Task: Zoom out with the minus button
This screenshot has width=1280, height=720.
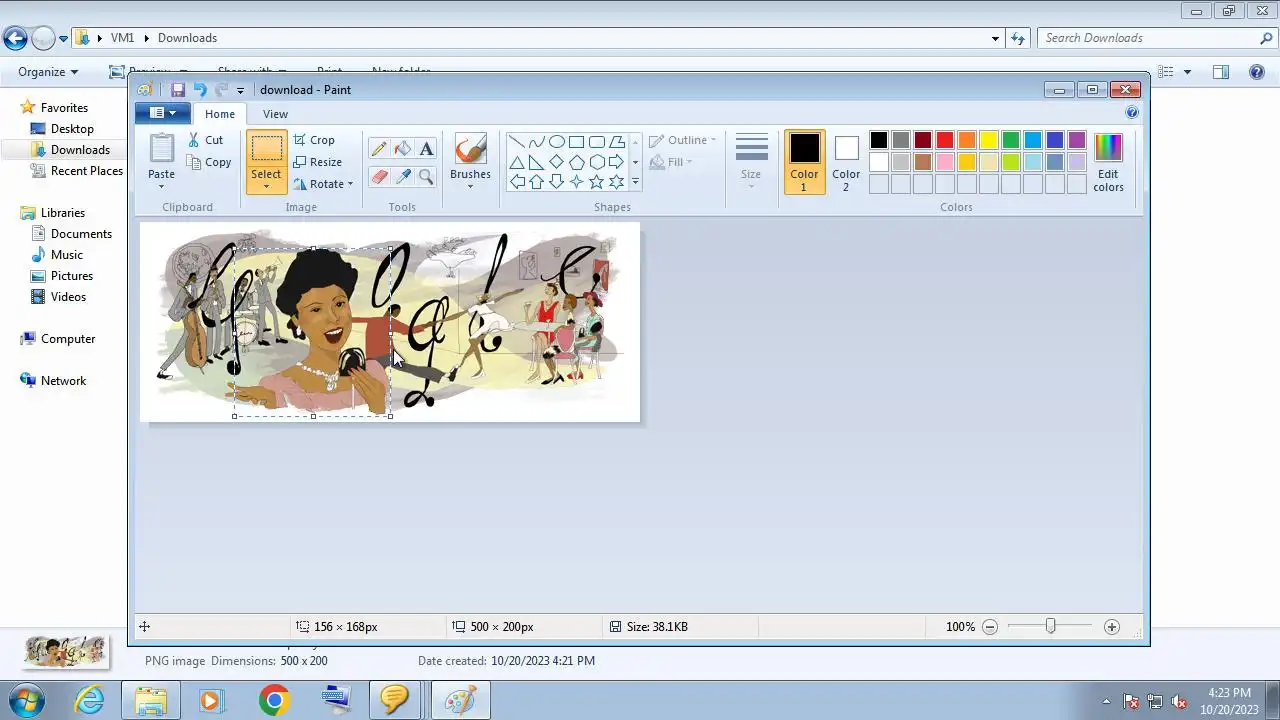Action: (990, 627)
